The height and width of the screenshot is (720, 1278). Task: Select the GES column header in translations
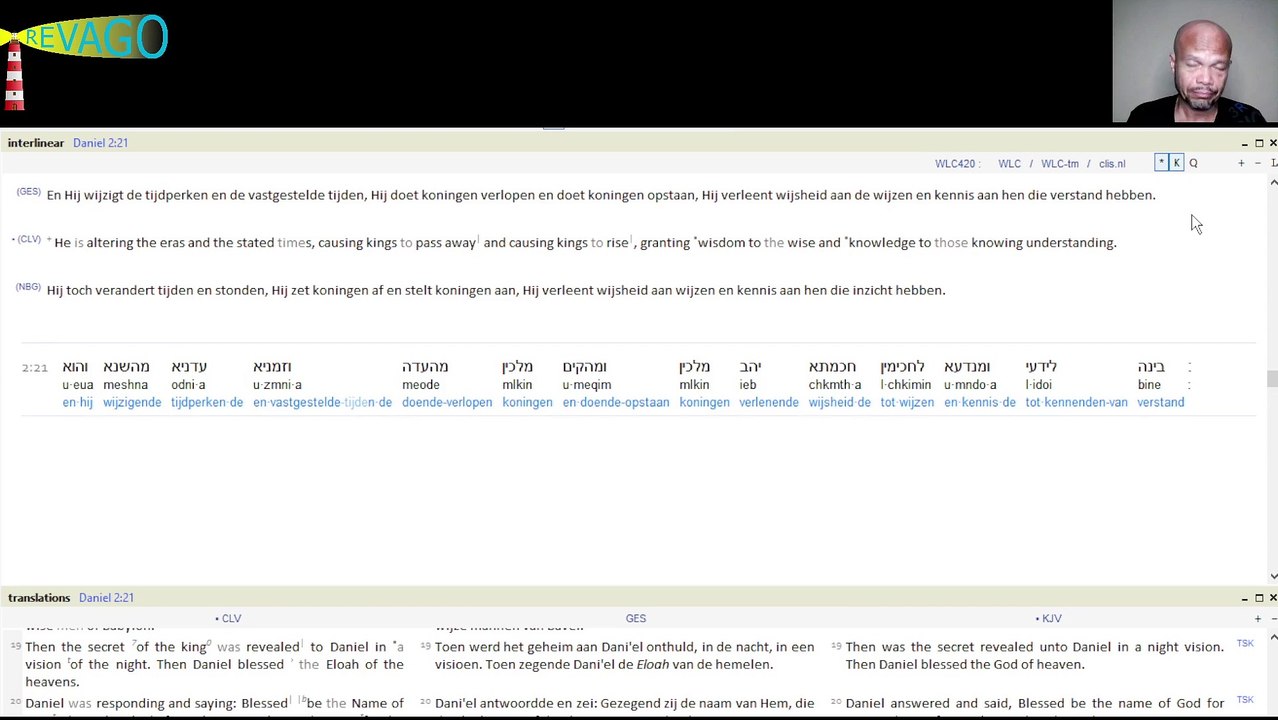pos(636,619)
